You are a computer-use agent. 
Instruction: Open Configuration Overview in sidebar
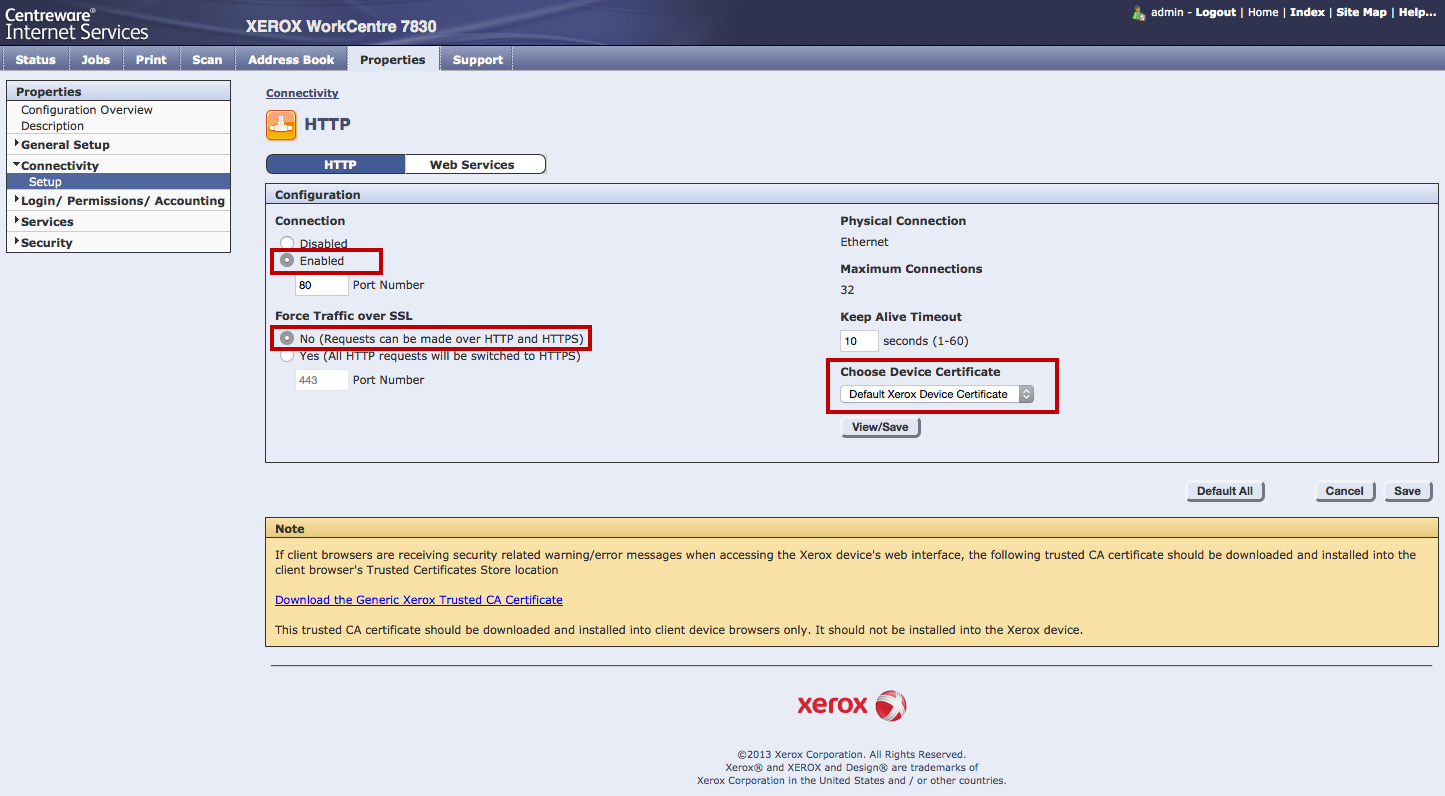tap(87, 110)
